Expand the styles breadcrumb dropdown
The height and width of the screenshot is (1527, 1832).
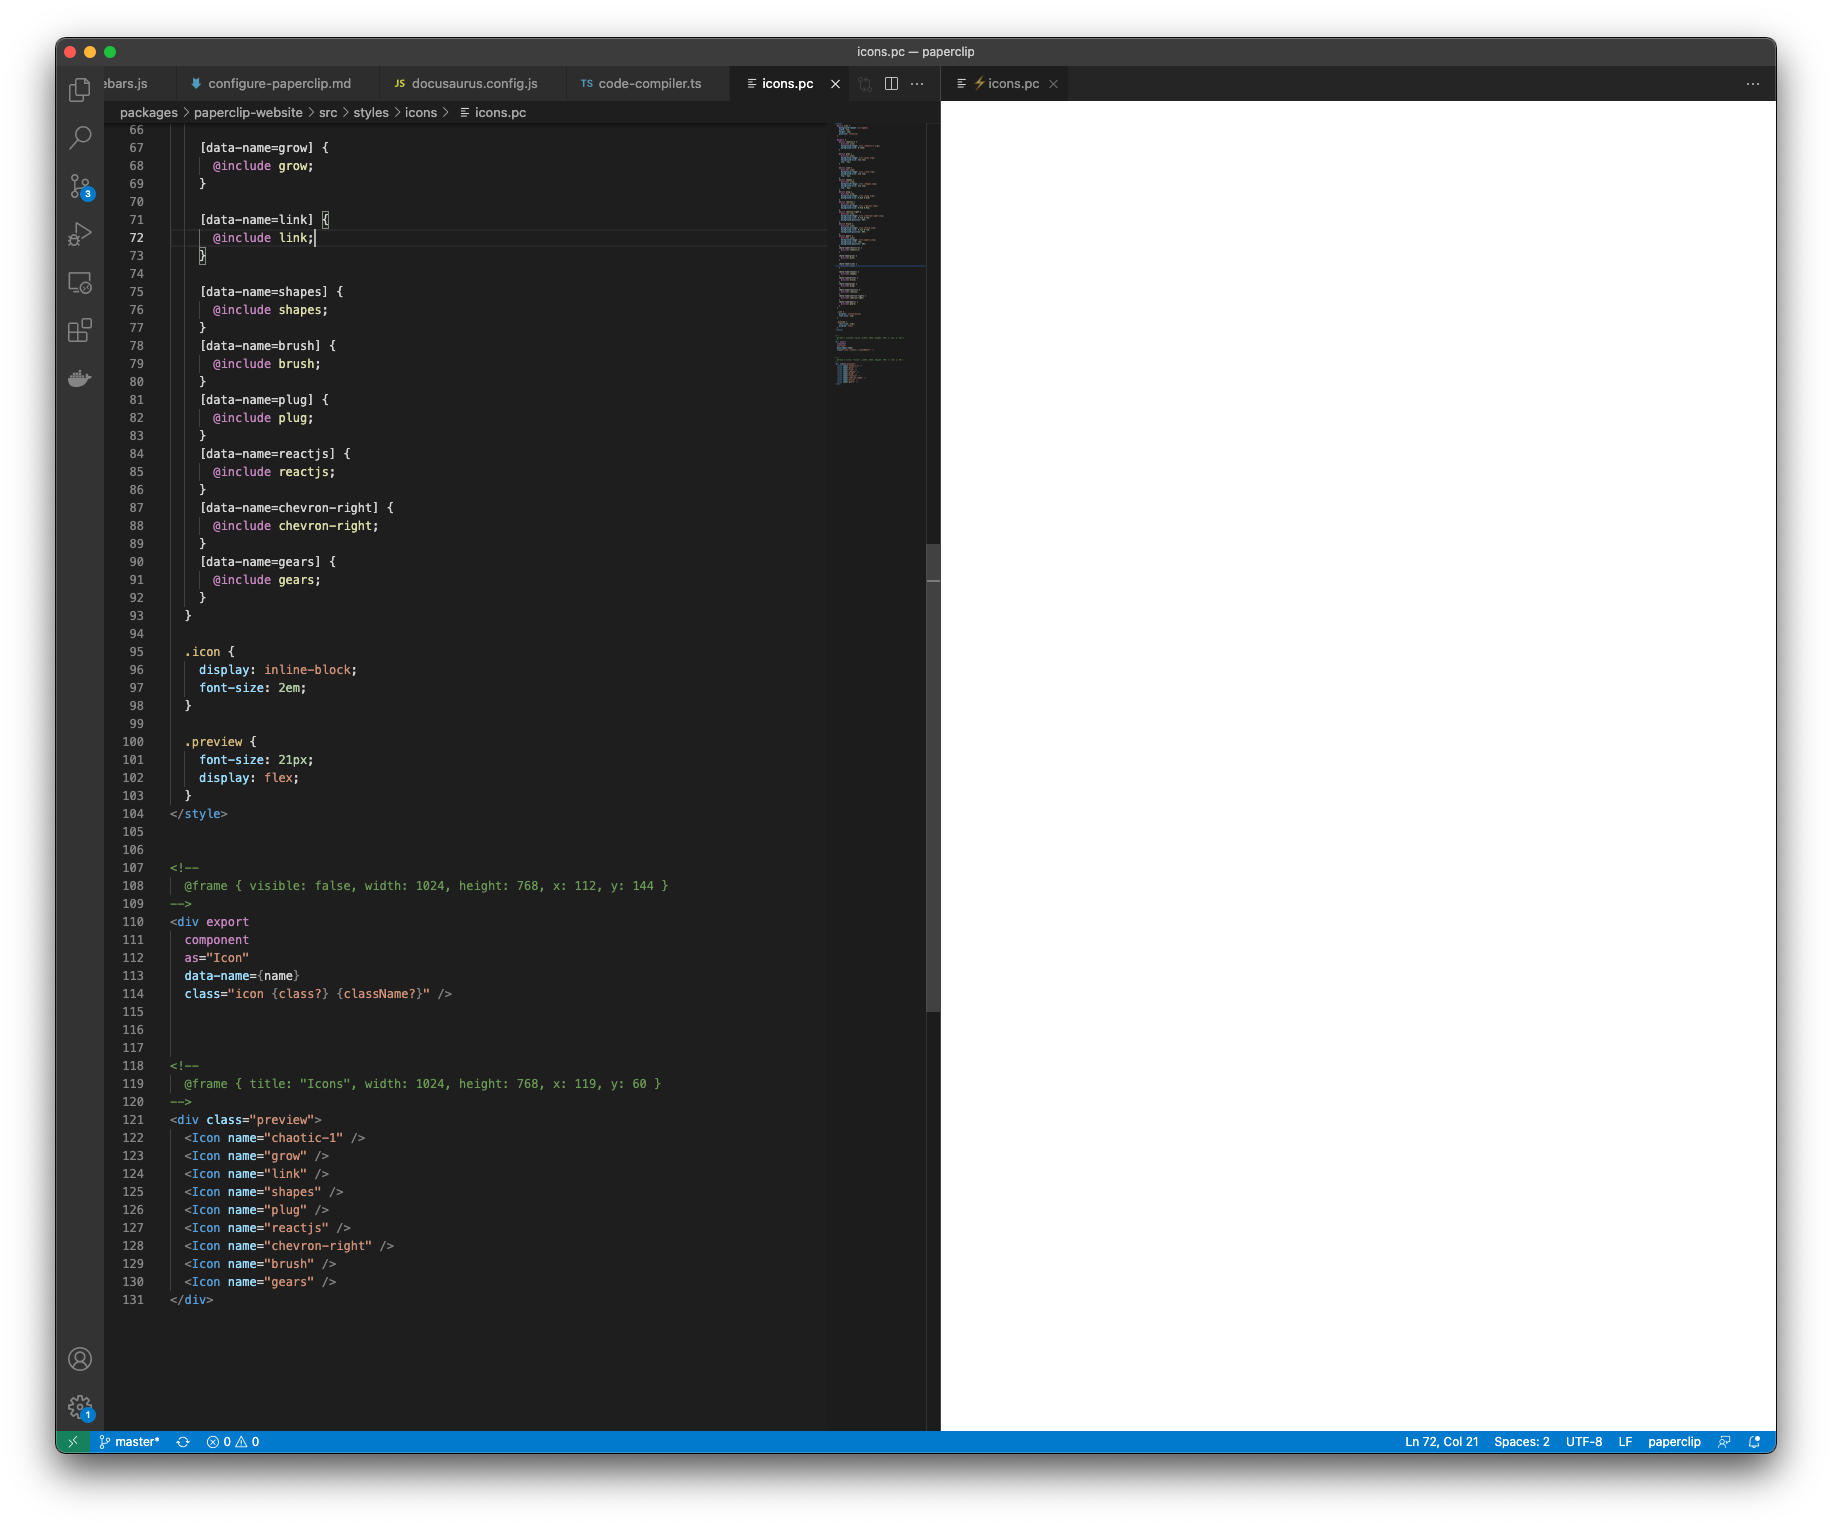370,112
